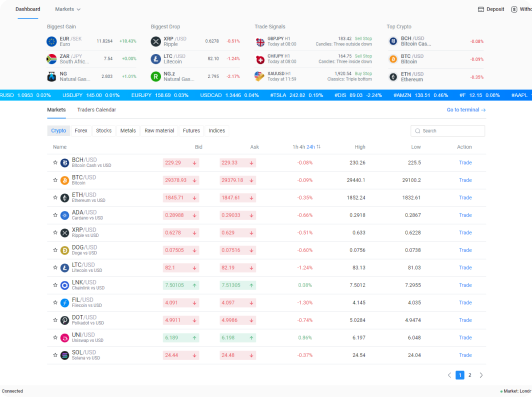Star the LNK/USD row as favorite

pos(55,285)
